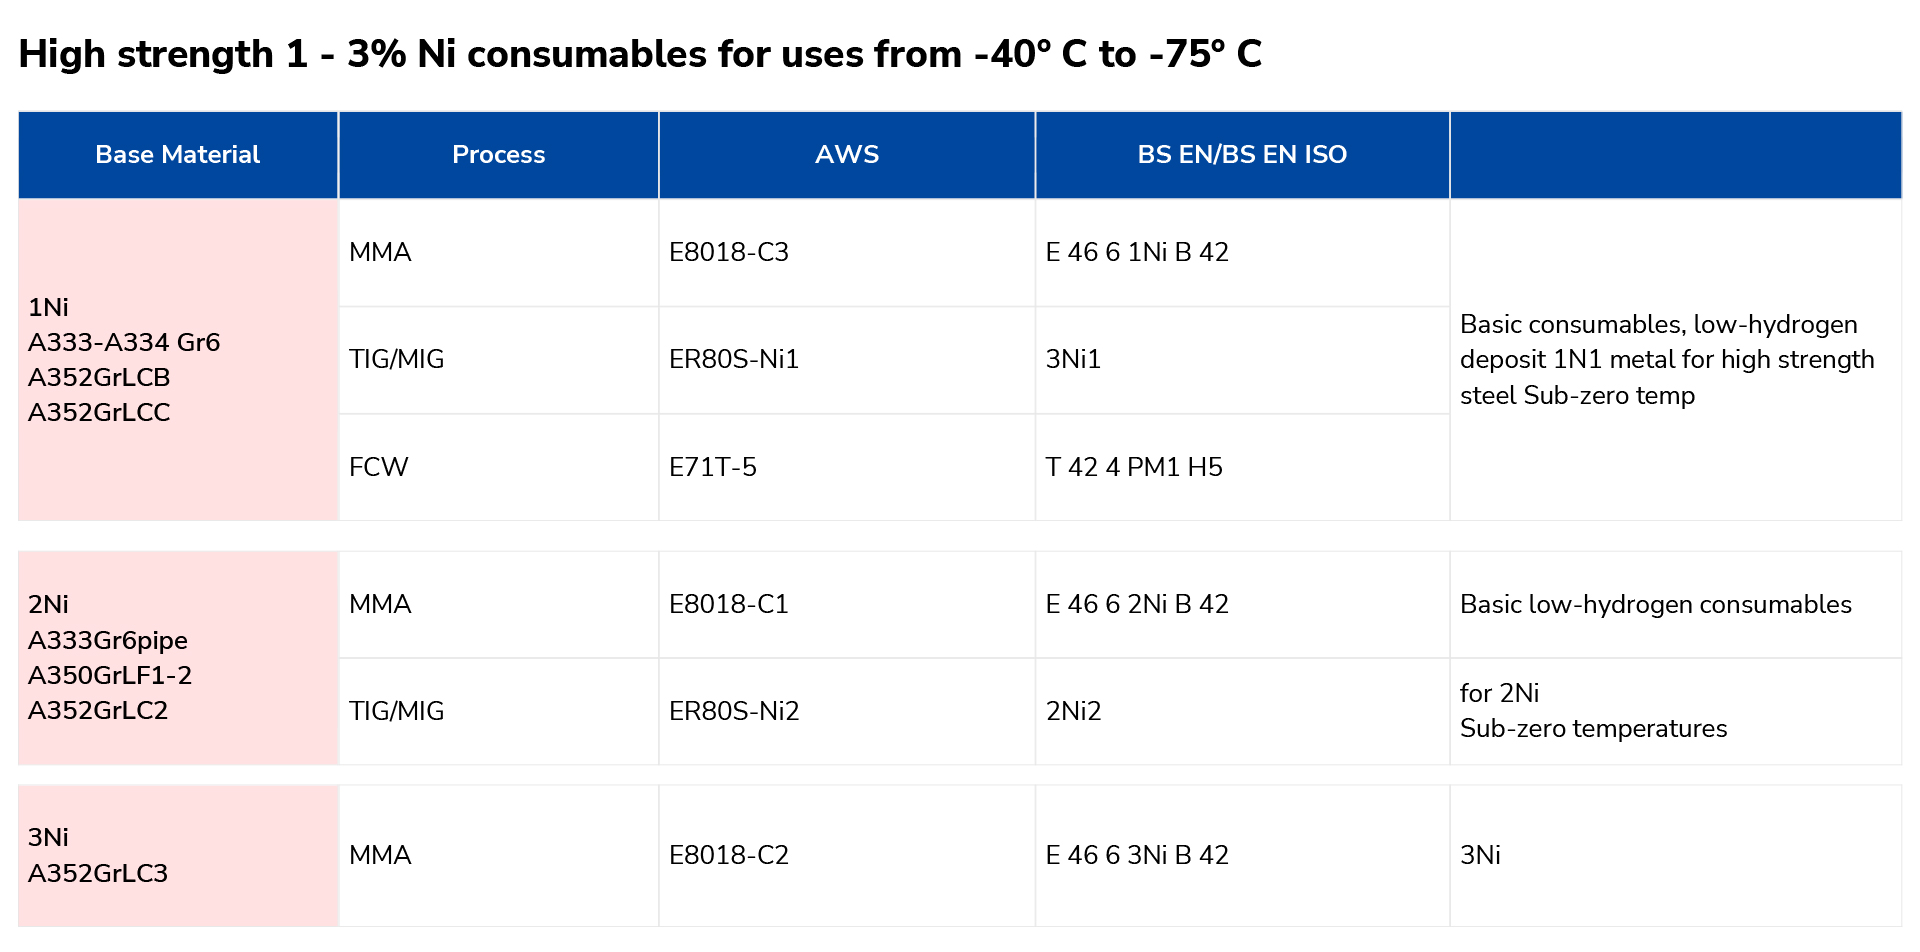Image resolution: width=1920 pixels, height=952 pixels.
Task: Click the Base Material column header
Action: tap(178, 155)
